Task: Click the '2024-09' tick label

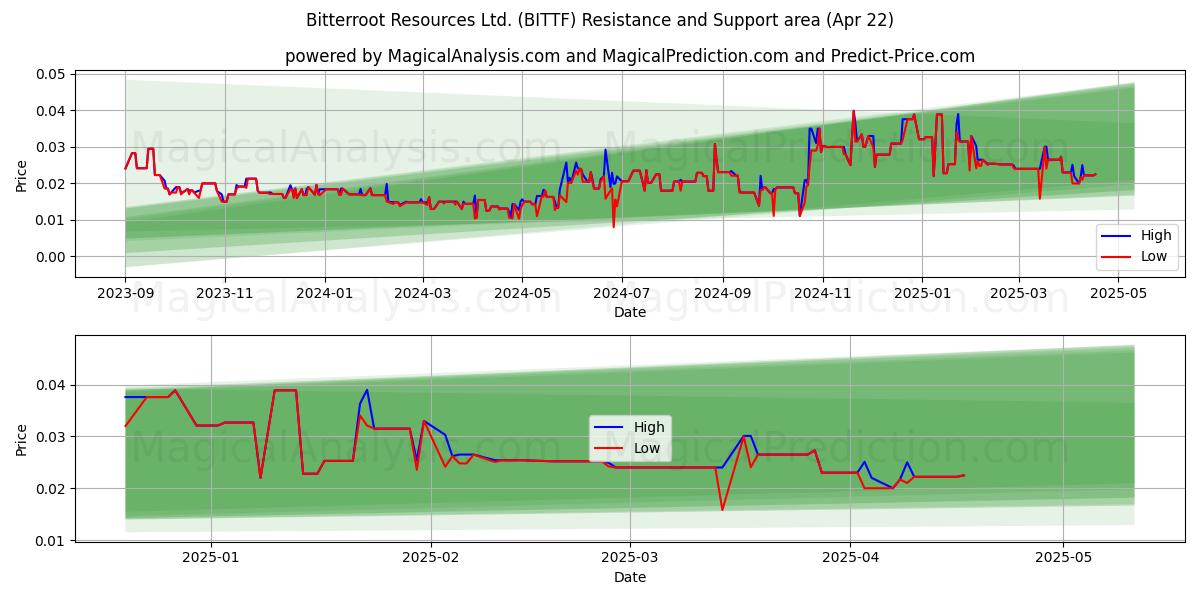Action: [722, 293]
